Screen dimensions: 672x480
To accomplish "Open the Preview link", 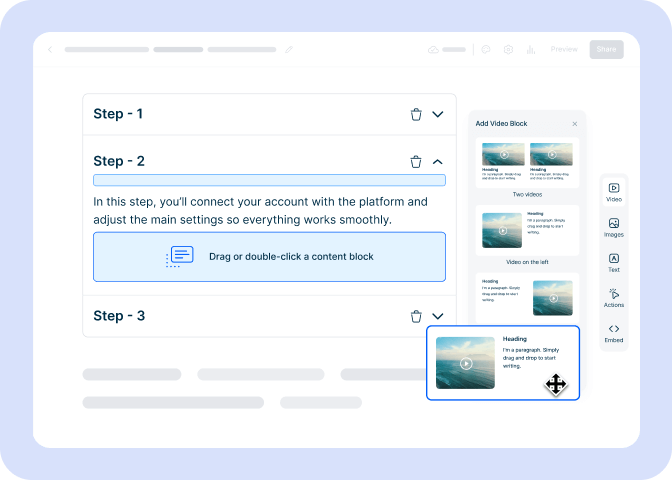I will [564, 49].
